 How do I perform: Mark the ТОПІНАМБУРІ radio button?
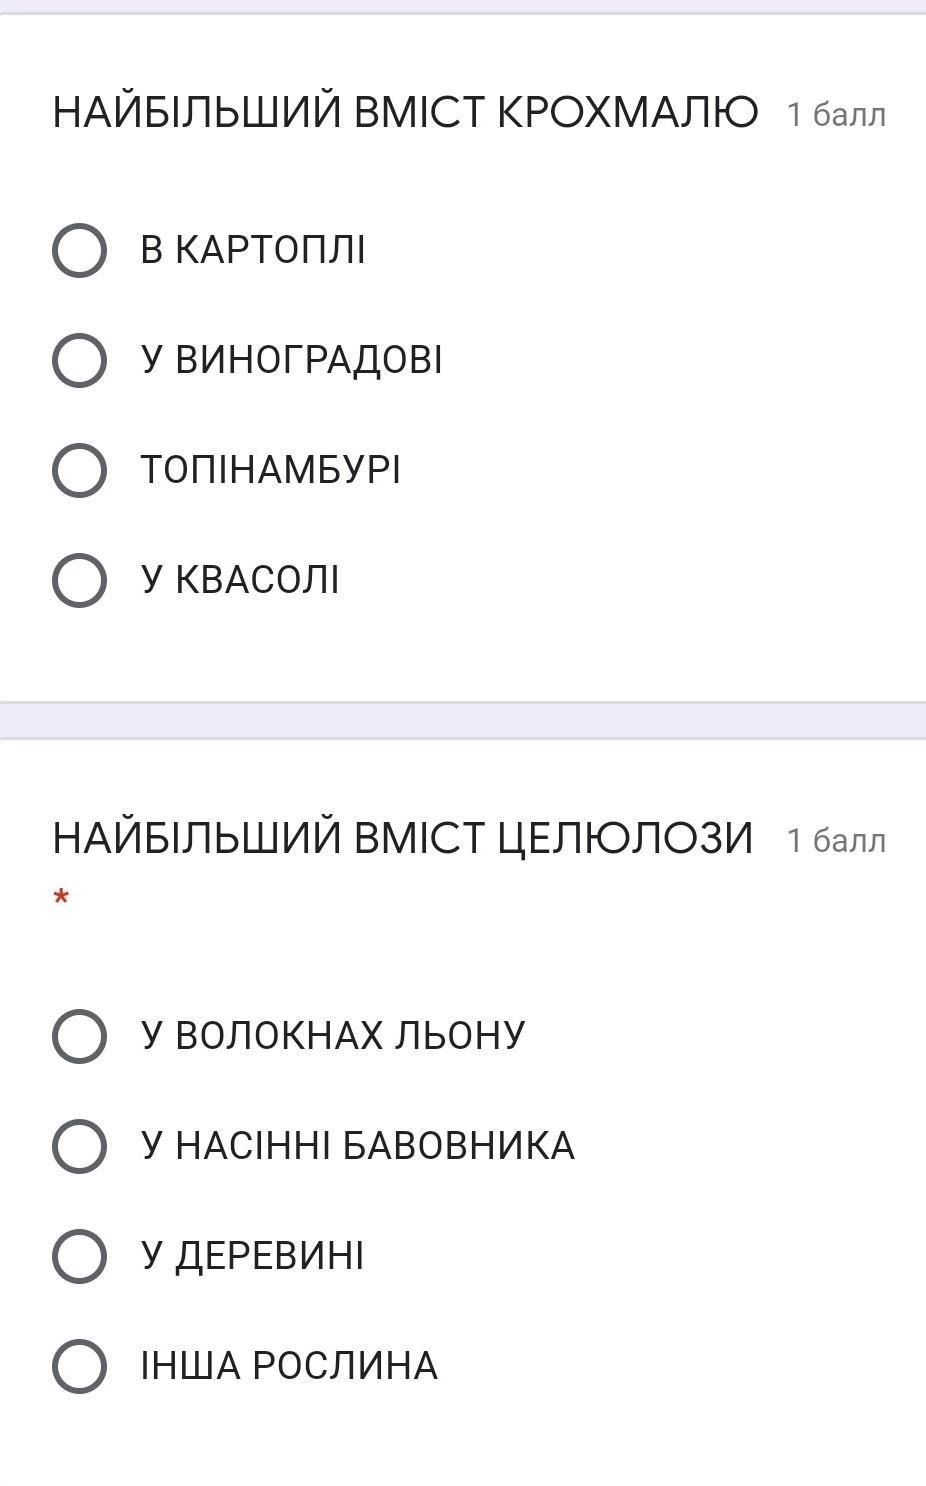[x=79, y=470]
